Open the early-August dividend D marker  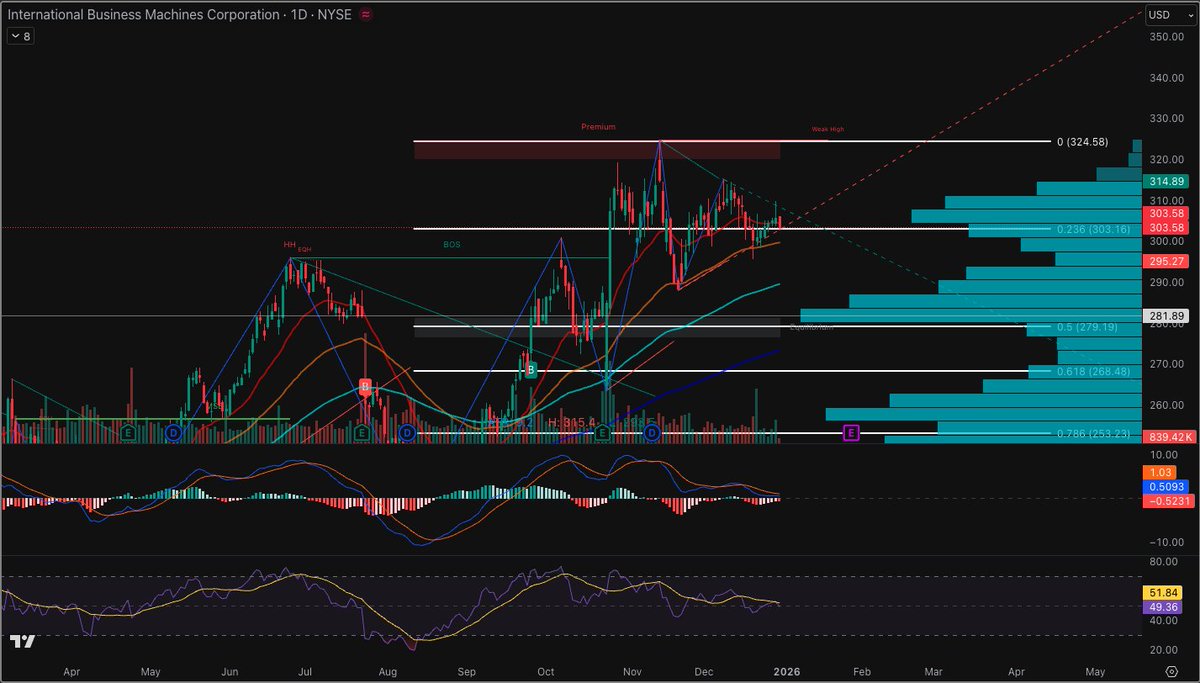[407, 433]
